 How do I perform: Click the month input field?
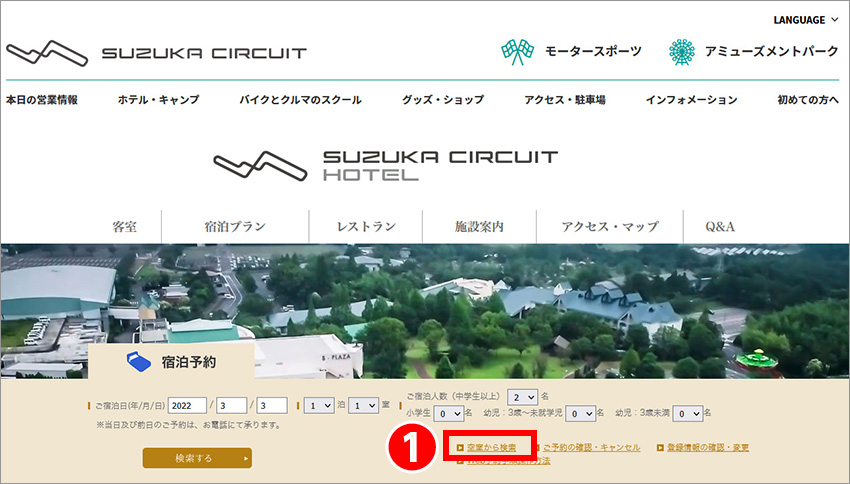click(231, 405)
